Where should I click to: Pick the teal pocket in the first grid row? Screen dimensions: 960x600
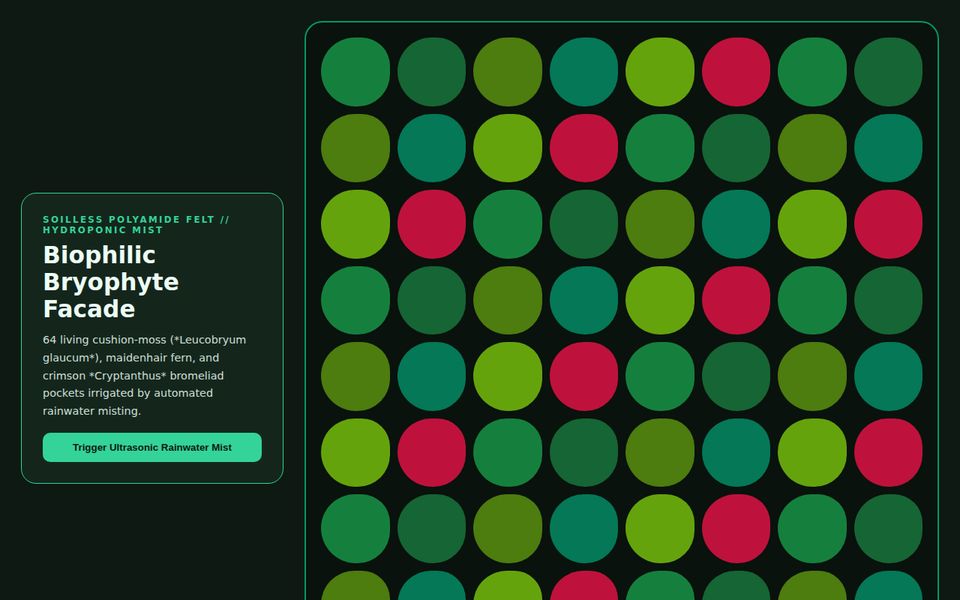[x=584, y=72]
